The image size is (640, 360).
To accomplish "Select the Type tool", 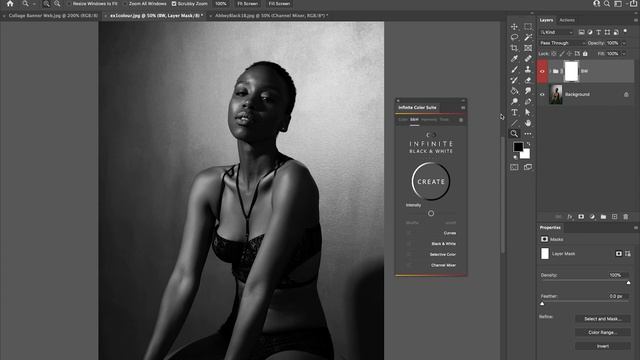I will 514,112.
